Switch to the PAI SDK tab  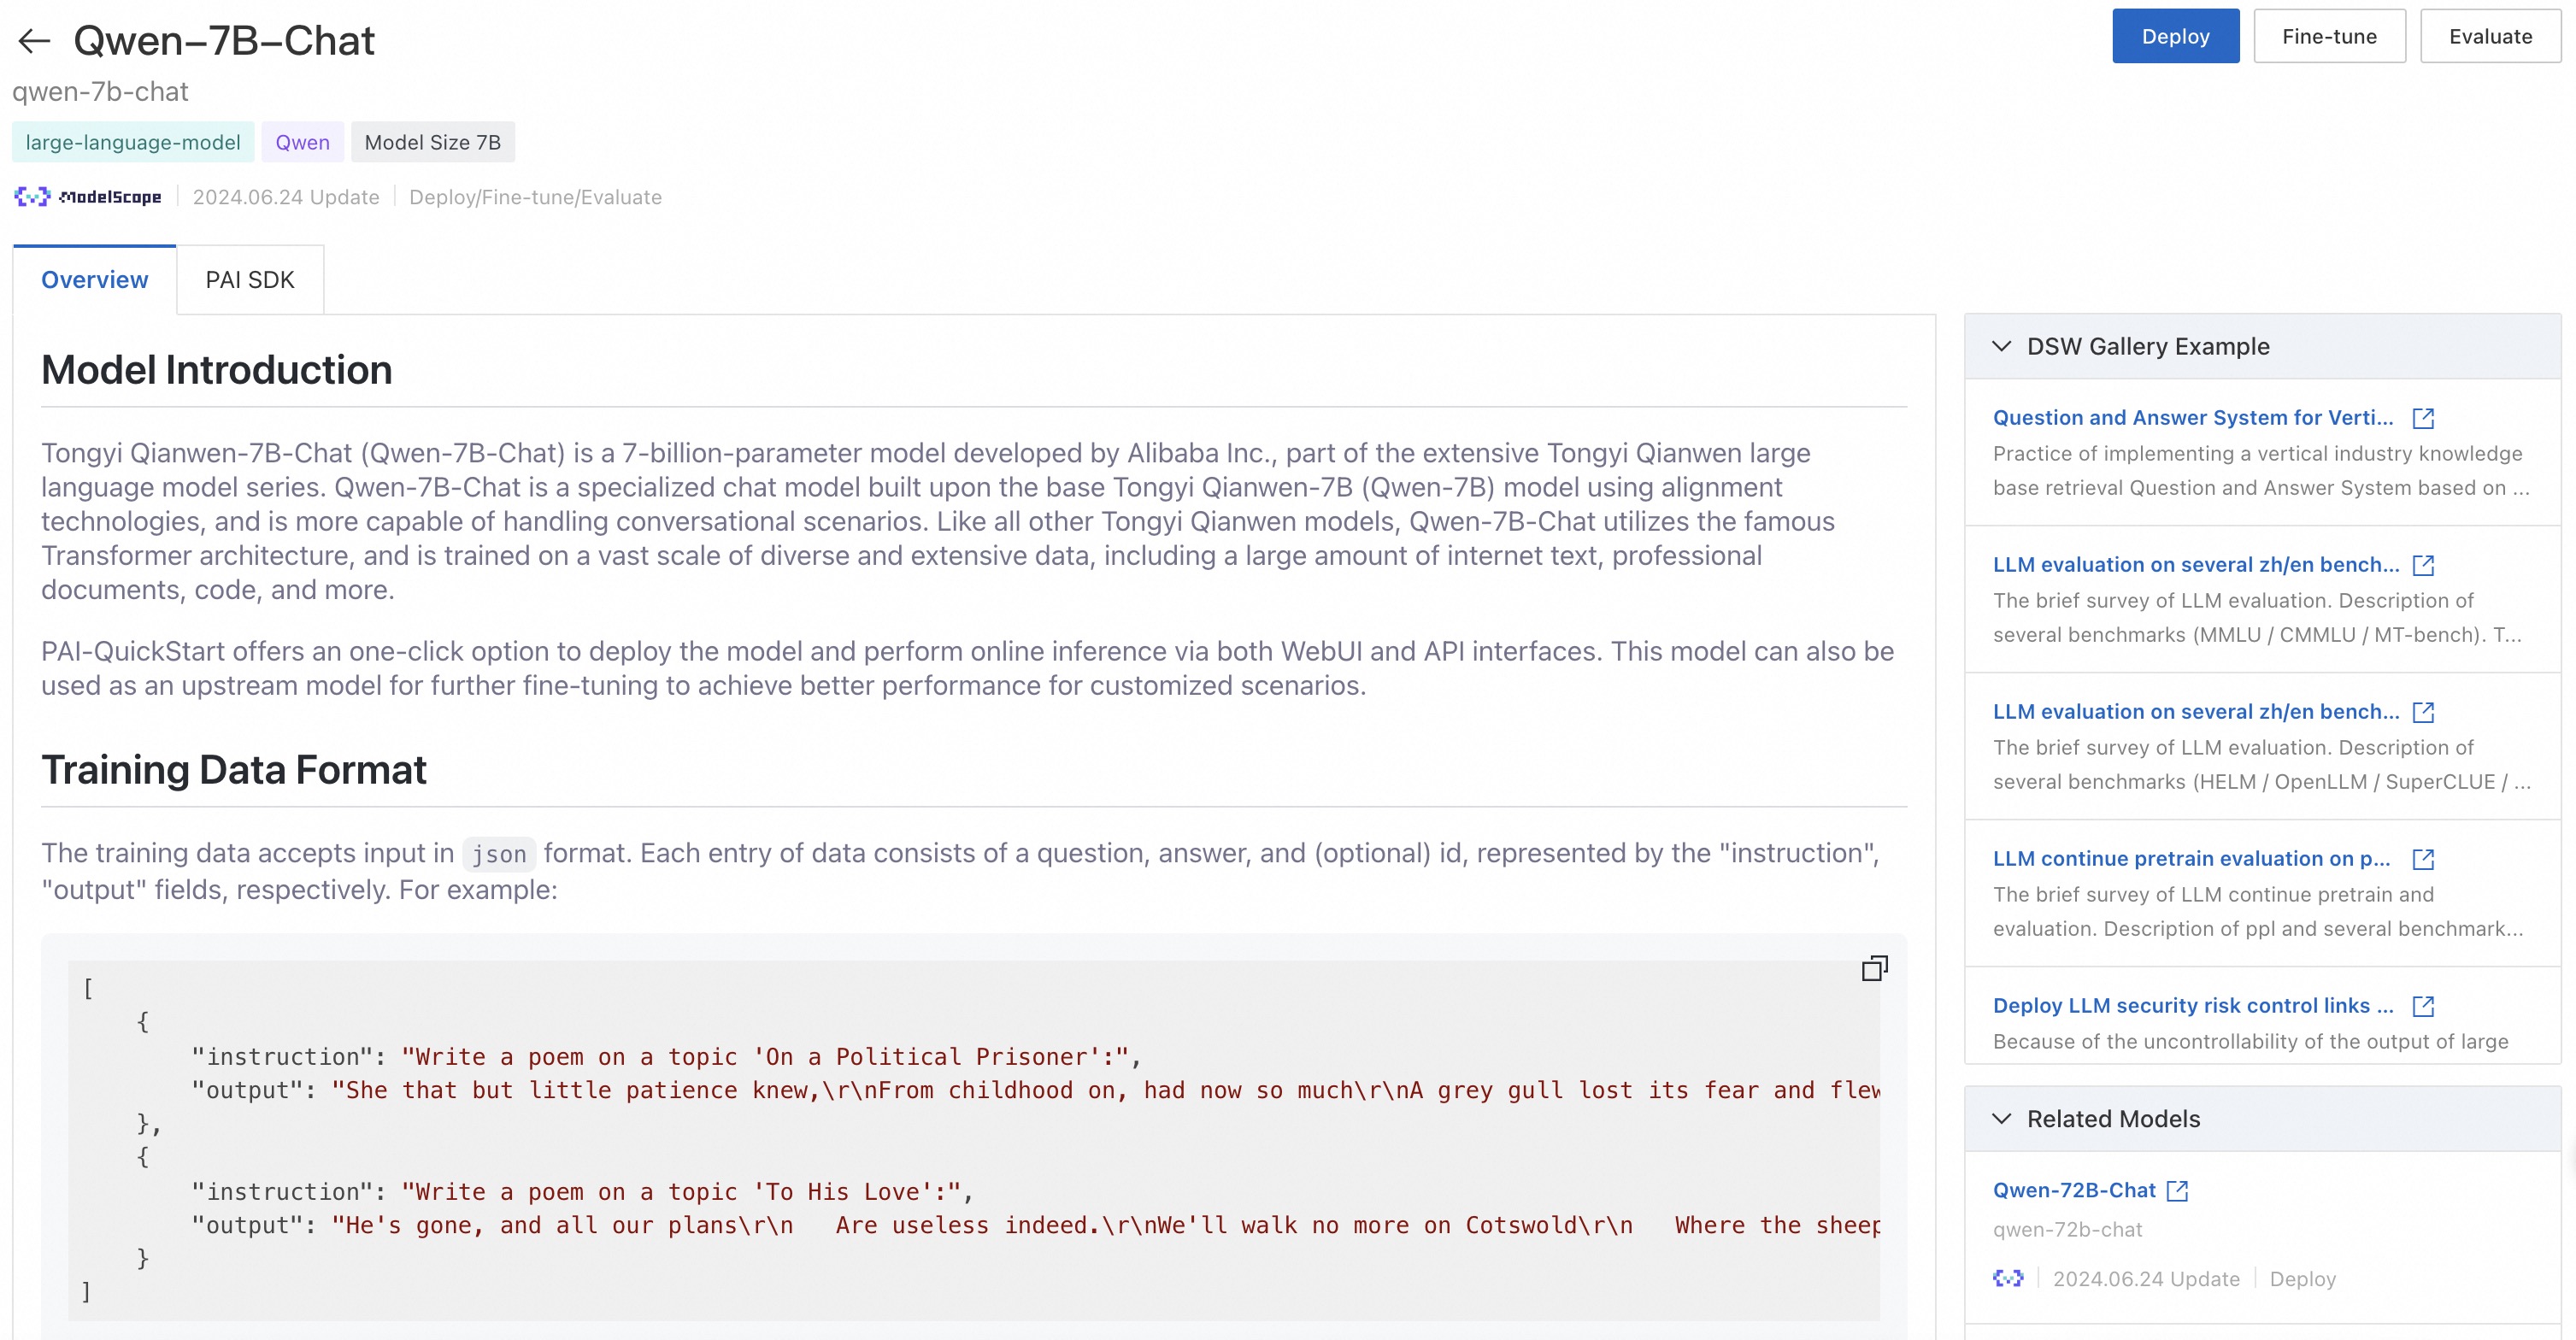click(x=250, y=280)
